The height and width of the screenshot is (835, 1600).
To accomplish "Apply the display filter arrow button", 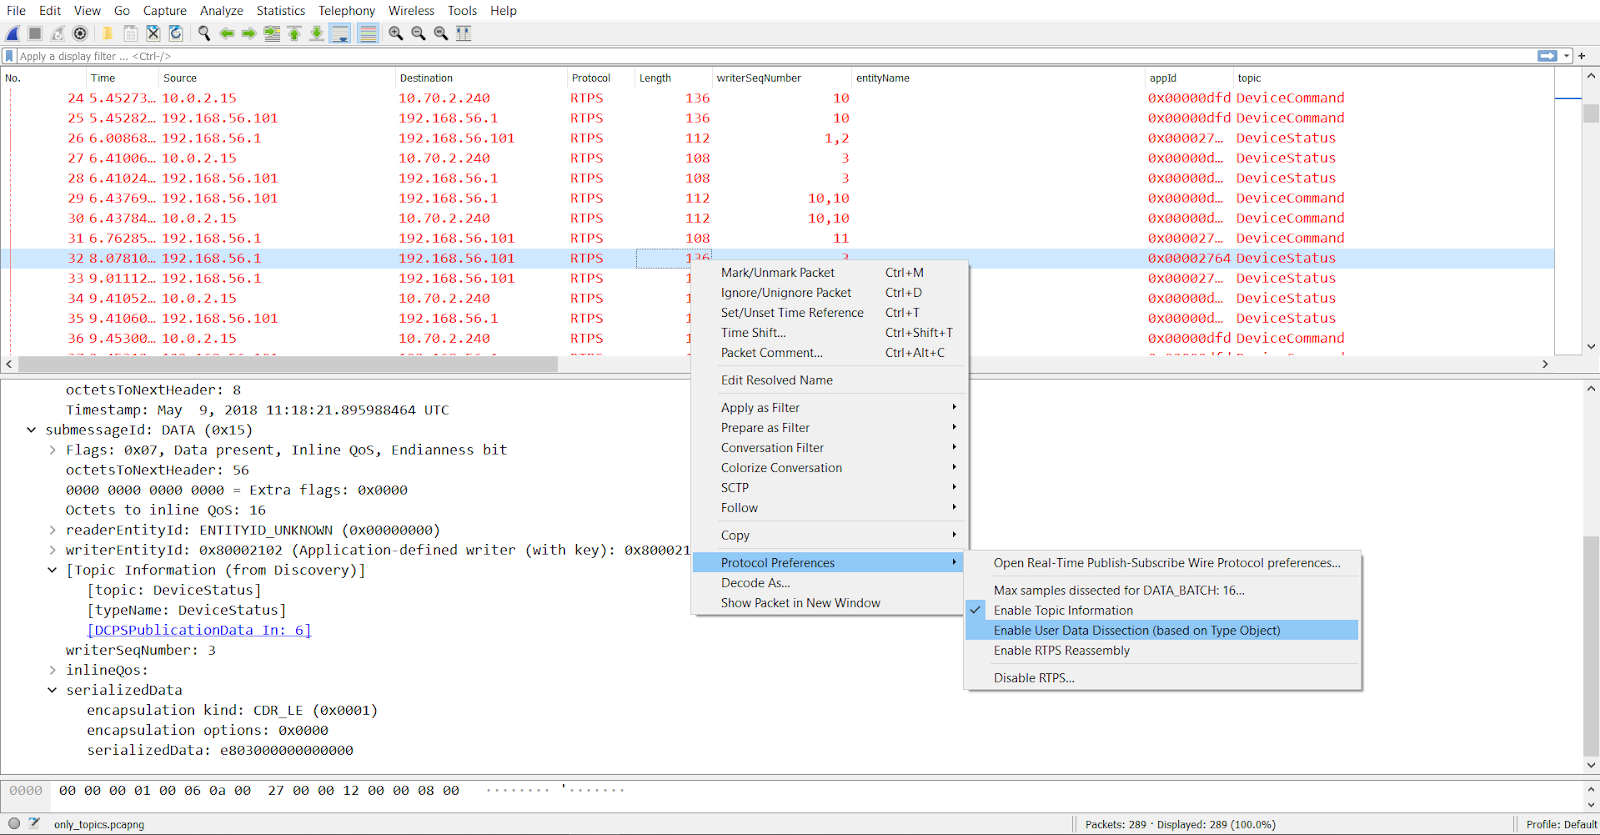I will coord(1547,56).
